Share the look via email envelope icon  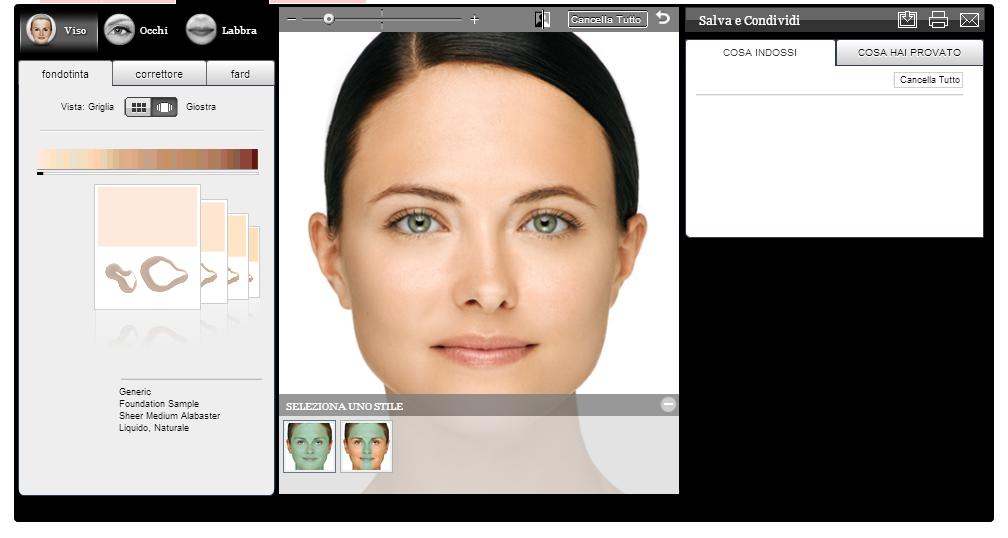pos(969,21)
